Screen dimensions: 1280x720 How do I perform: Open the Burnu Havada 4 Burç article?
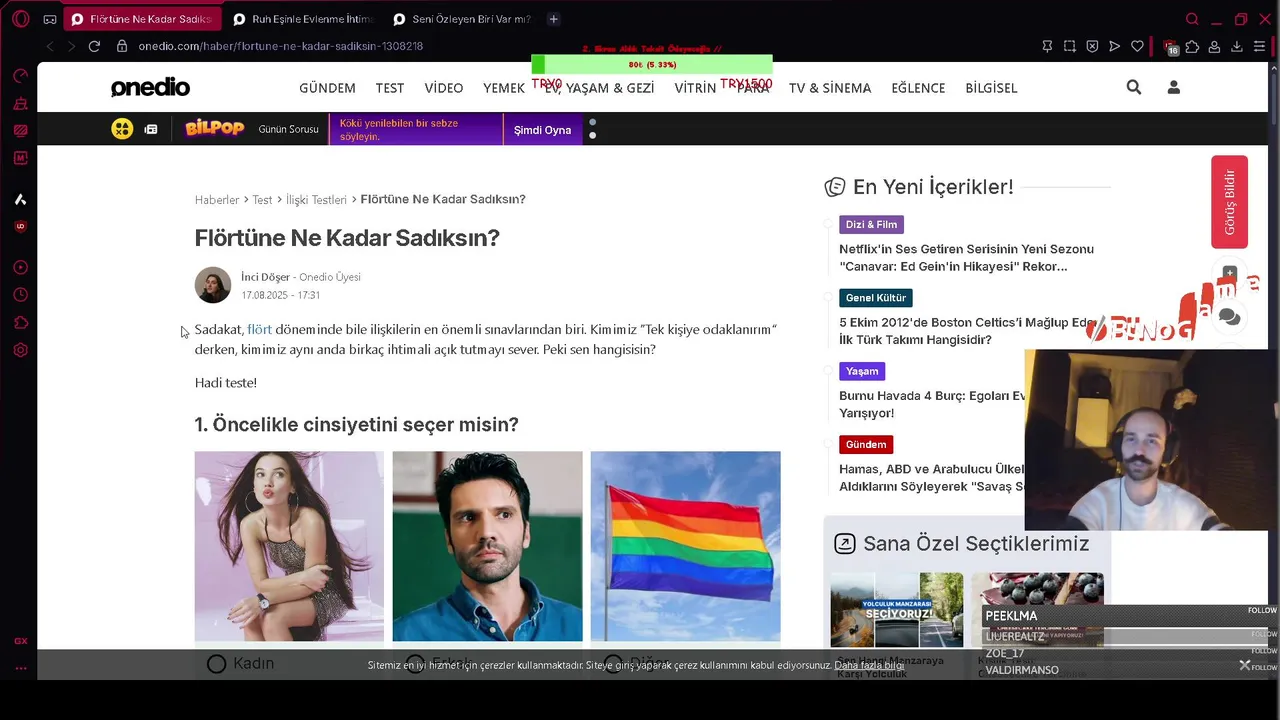(932, 404)
